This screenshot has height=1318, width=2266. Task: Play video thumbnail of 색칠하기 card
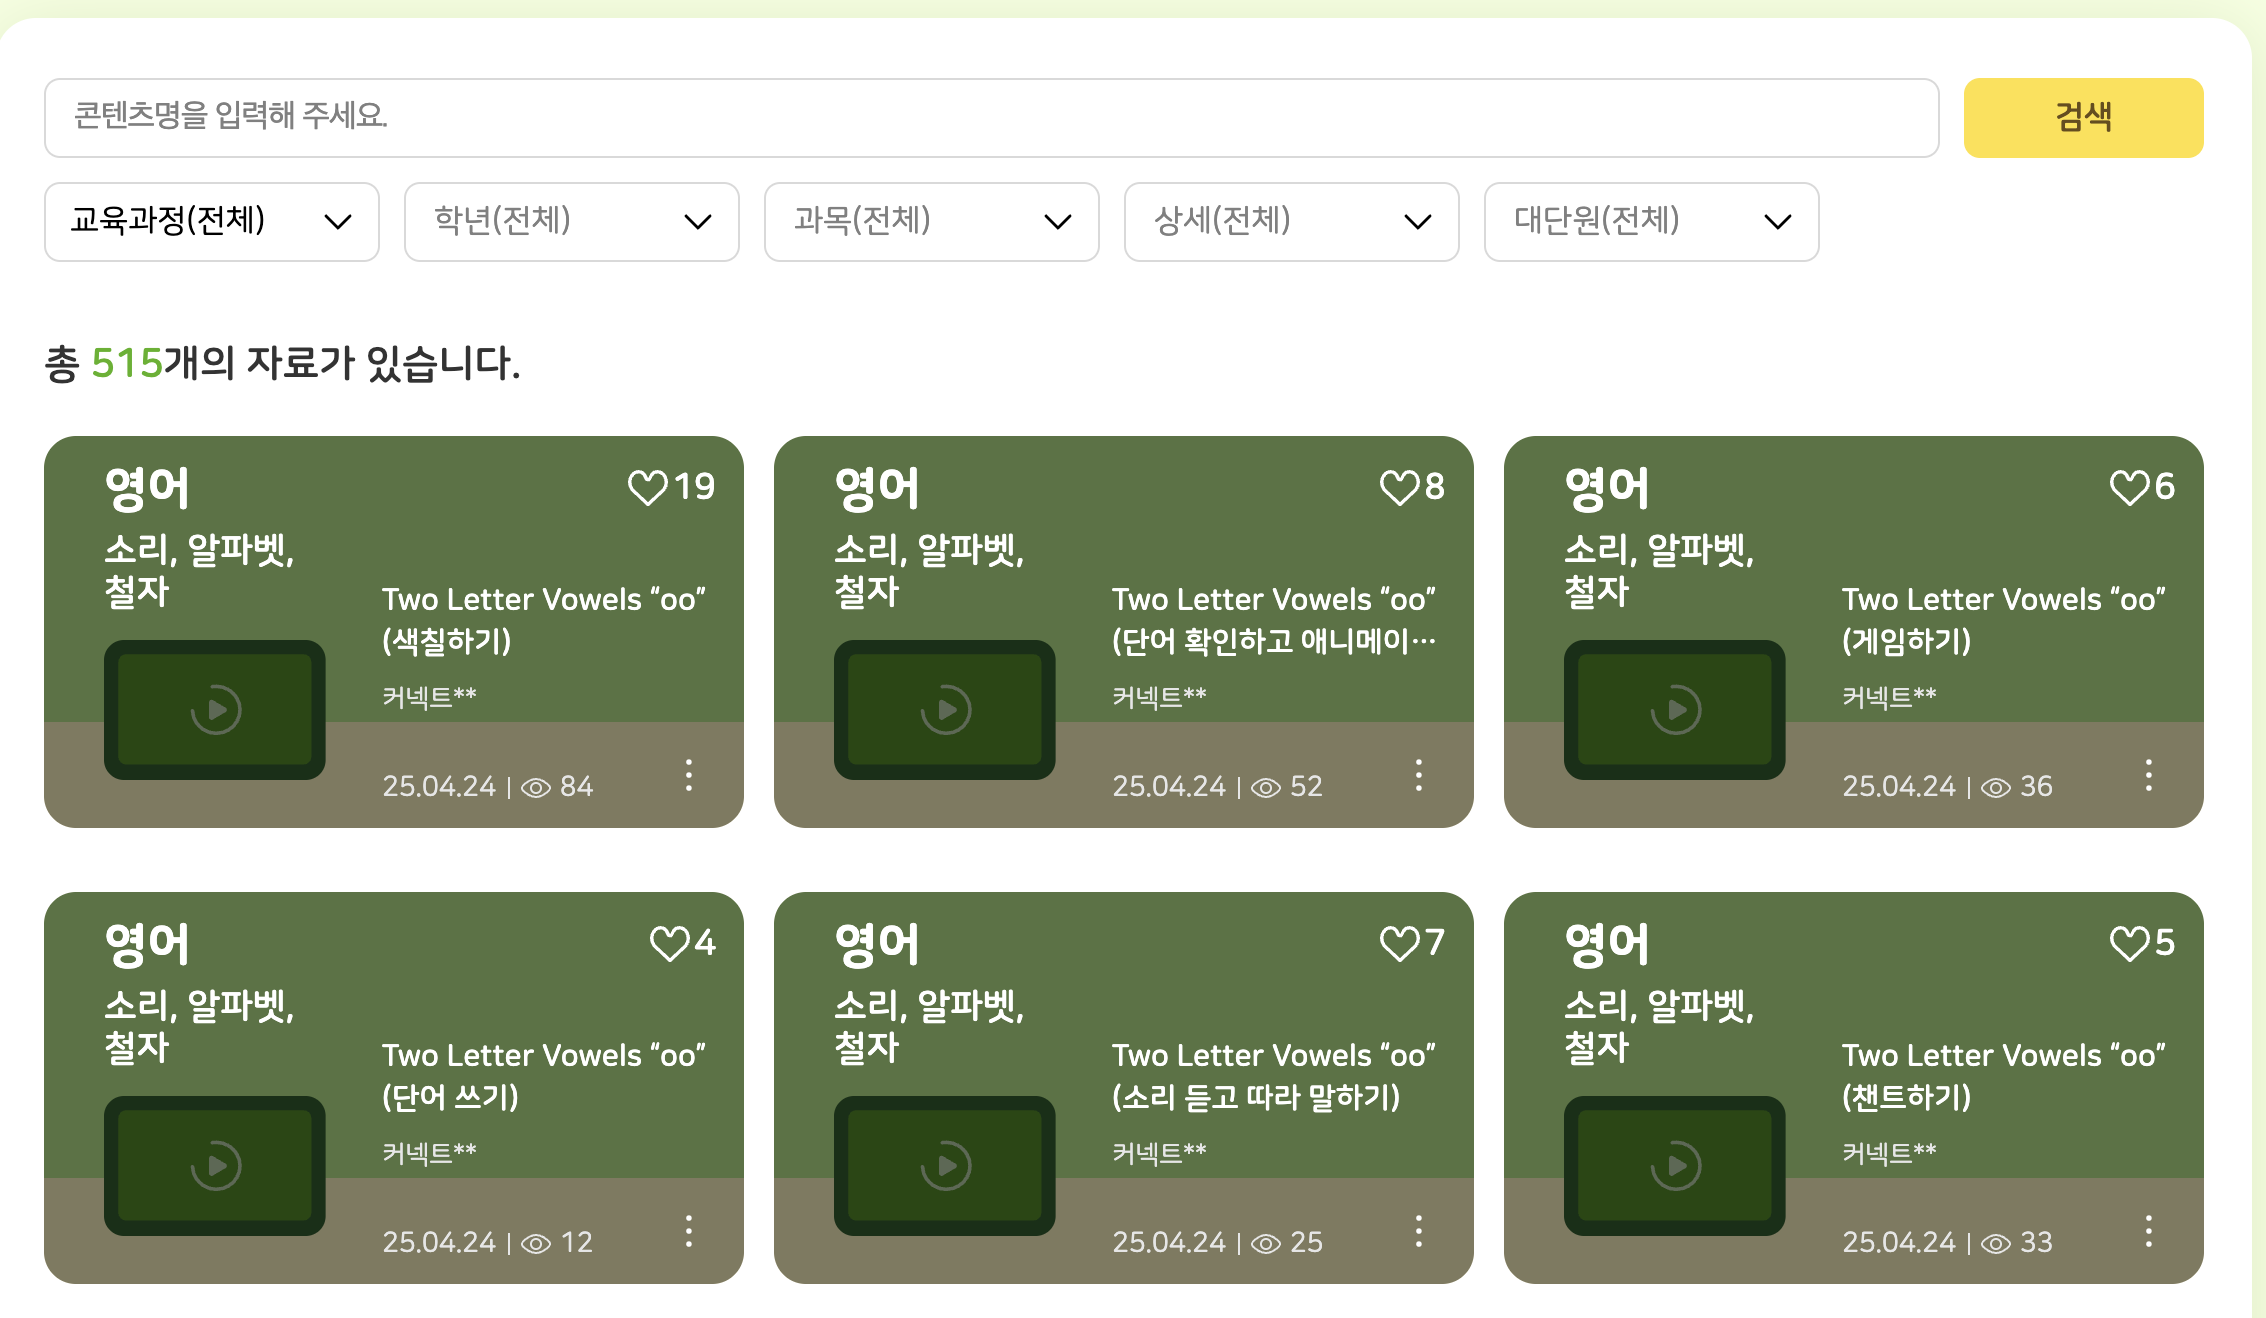point(215,710)
